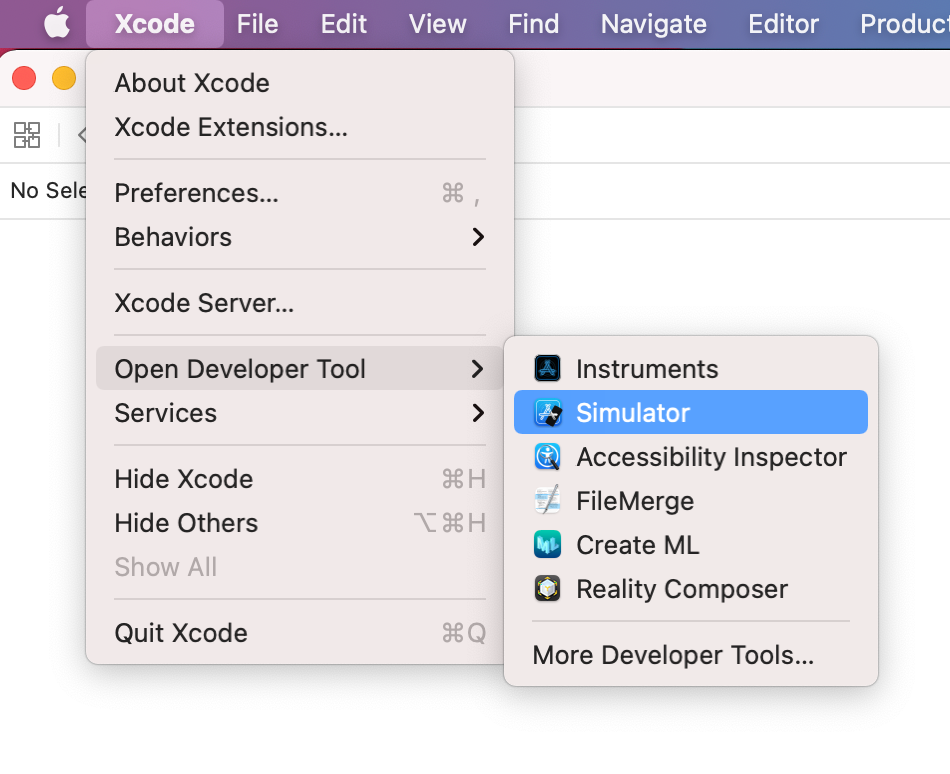The width and height of the screenshot is (950, 774).
Task: Open the Apple menu
Action: click(57, 23)
